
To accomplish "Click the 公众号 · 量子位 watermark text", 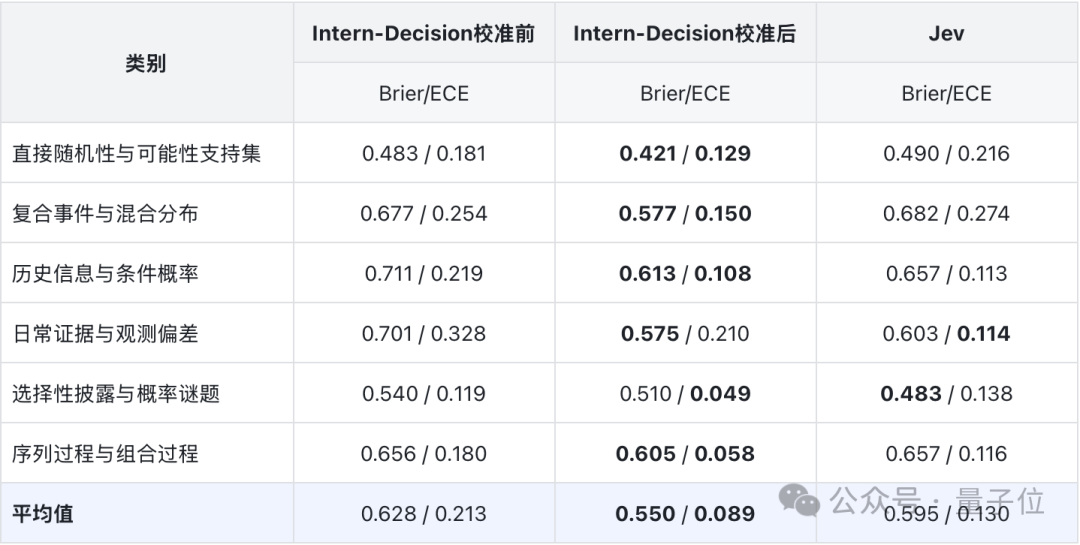I will 937,501.
